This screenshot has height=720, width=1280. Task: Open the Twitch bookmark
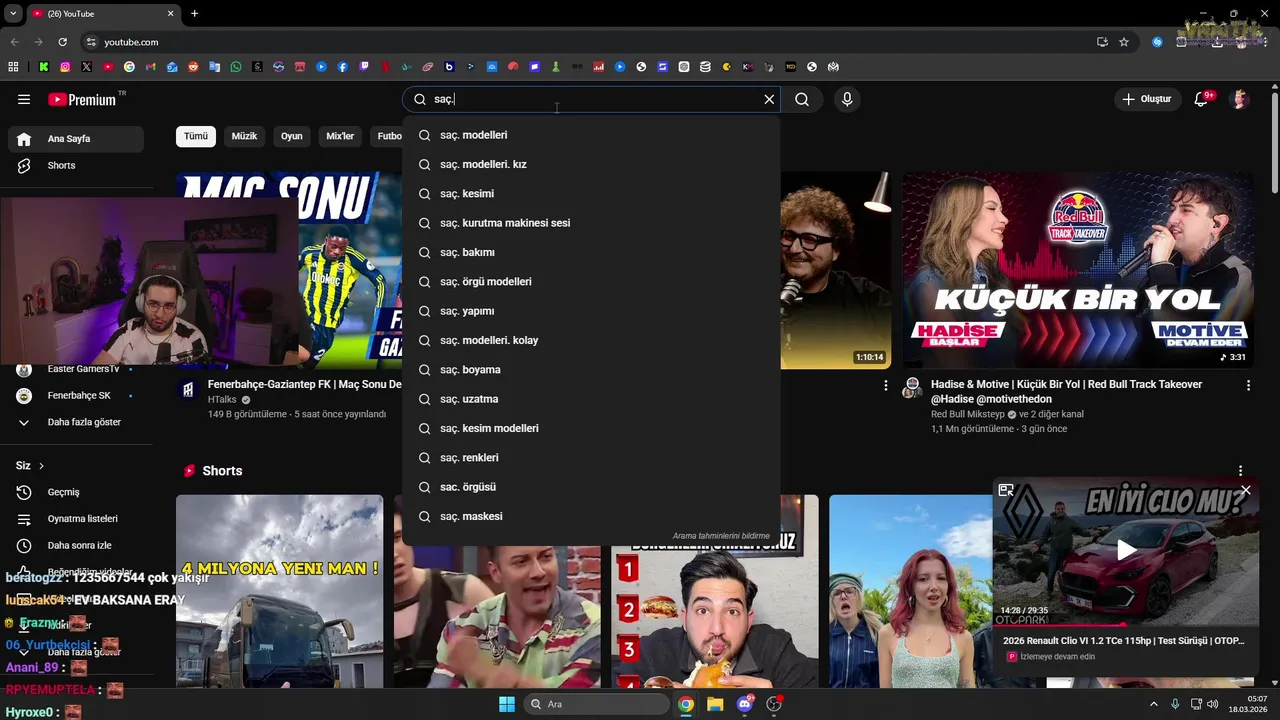point(364,67)
